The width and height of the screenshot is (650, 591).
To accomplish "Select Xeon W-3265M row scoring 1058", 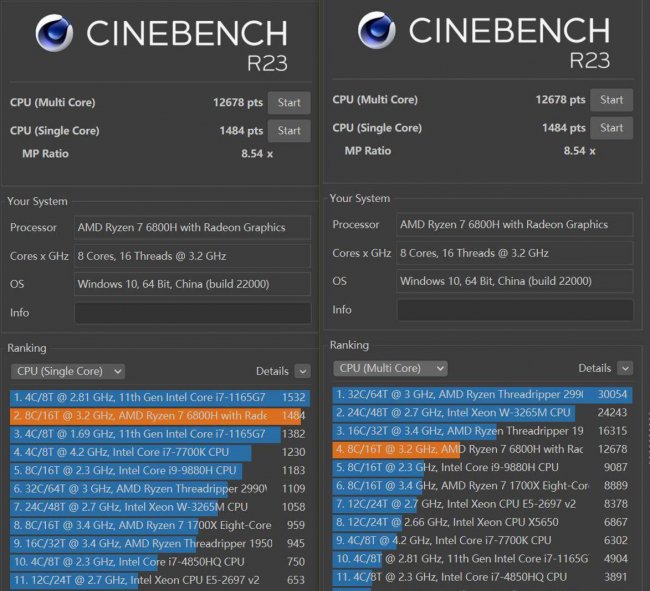I will (x=160, y=507).
